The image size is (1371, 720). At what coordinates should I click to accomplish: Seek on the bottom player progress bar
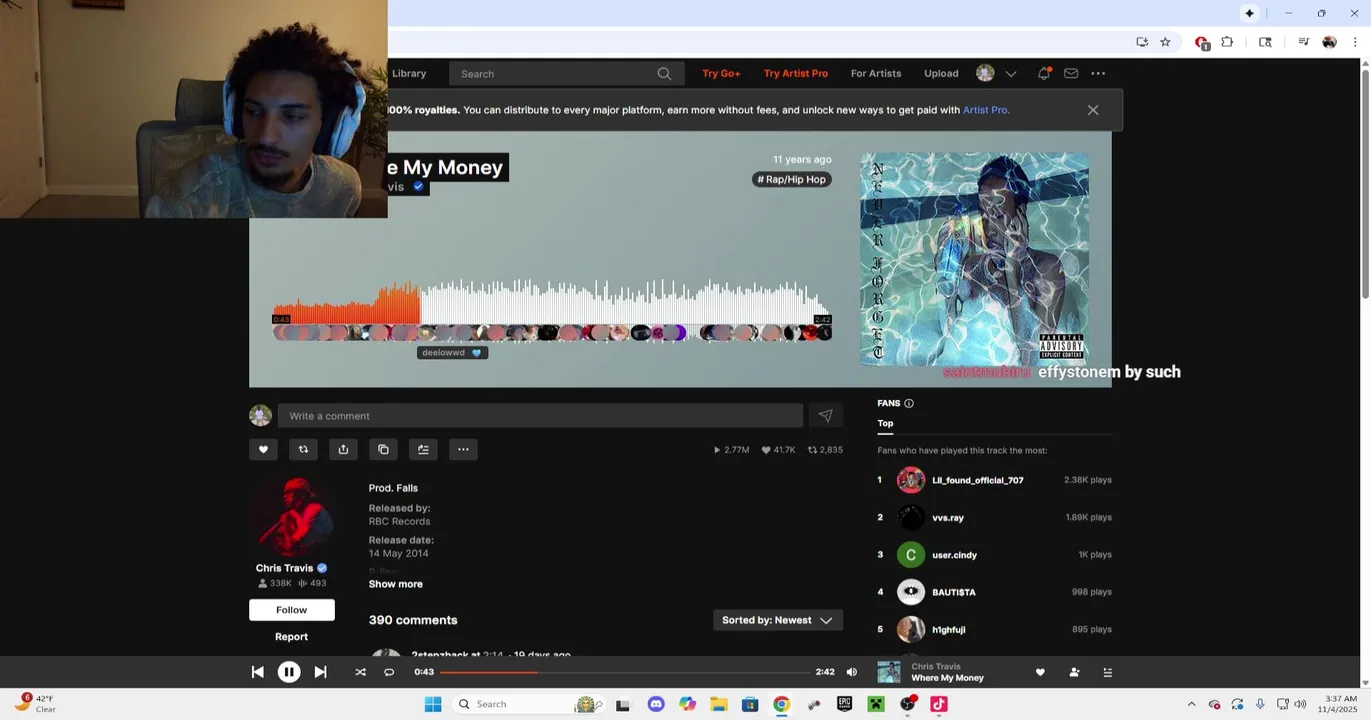(624, 672)
